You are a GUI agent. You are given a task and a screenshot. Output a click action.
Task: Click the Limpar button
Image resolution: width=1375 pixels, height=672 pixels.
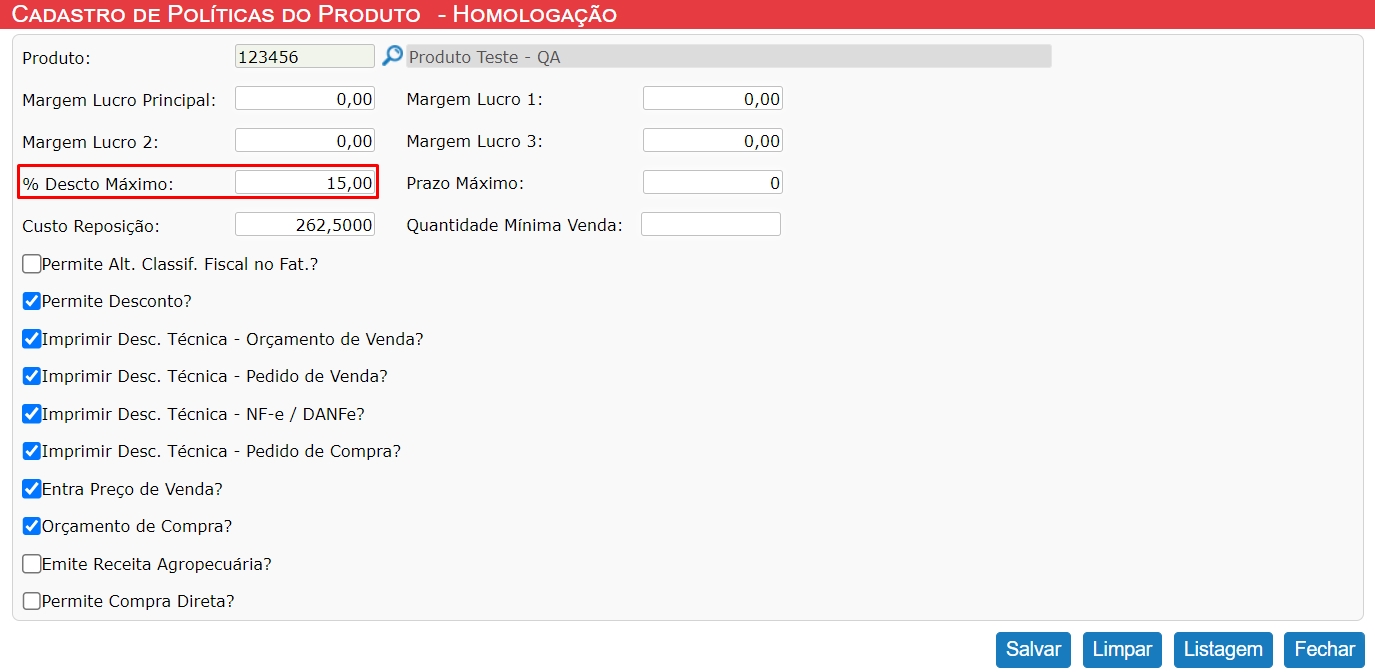[x=1122, y=649]
